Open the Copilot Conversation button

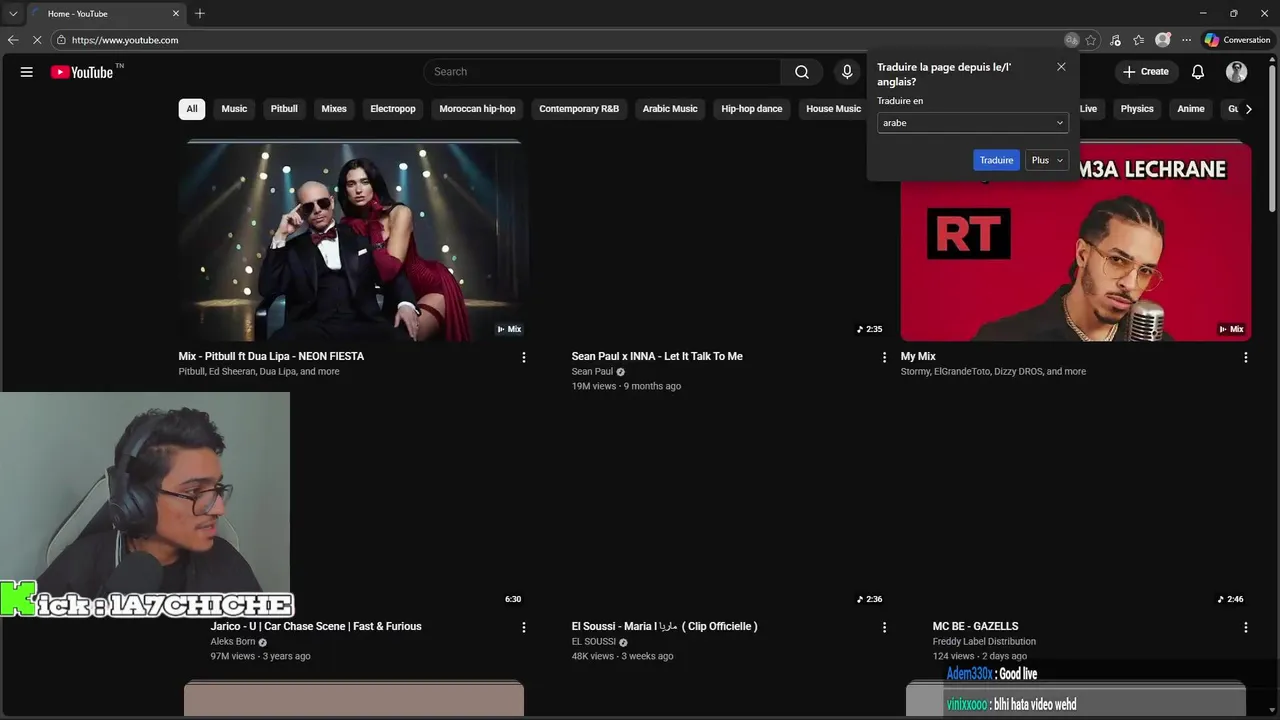click(x=1237, y=40)
